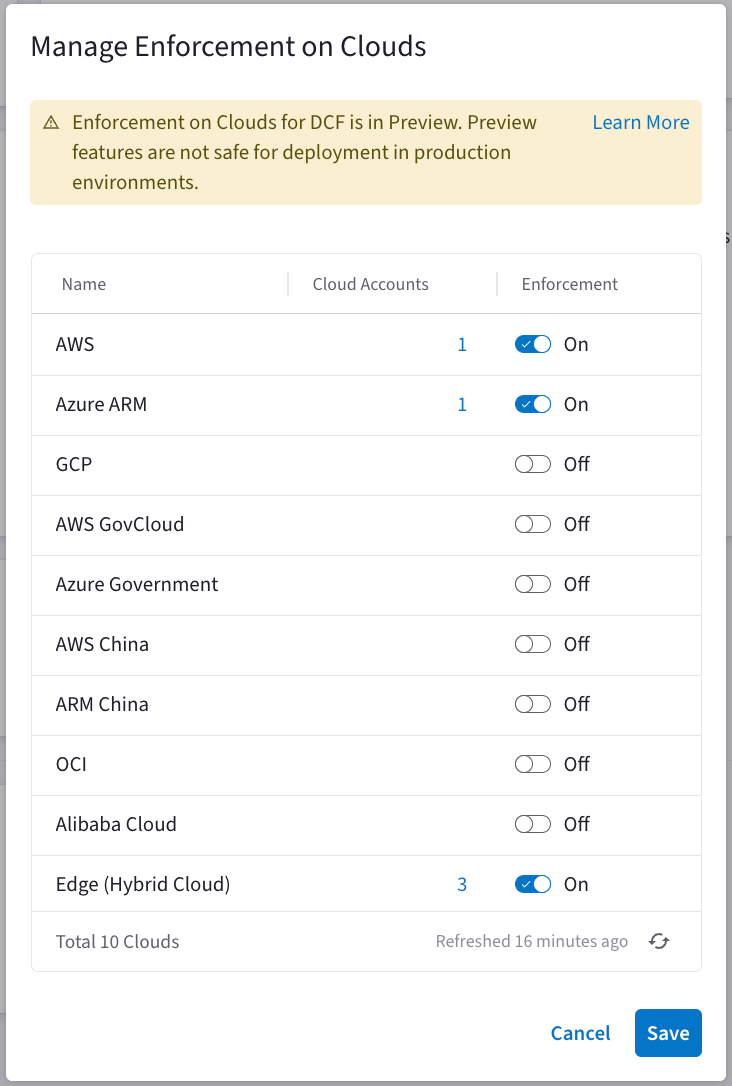The width and height of the screenshot is (732, 1086).
Task: Switch on AWS China enforcement
Action: (532, 643)
